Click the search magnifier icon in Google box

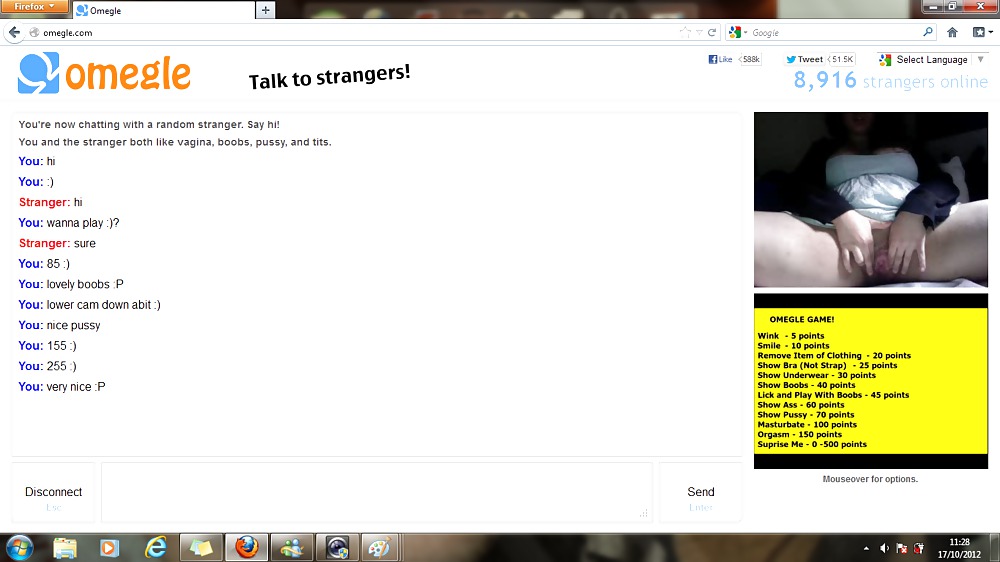tap(928, 32)
